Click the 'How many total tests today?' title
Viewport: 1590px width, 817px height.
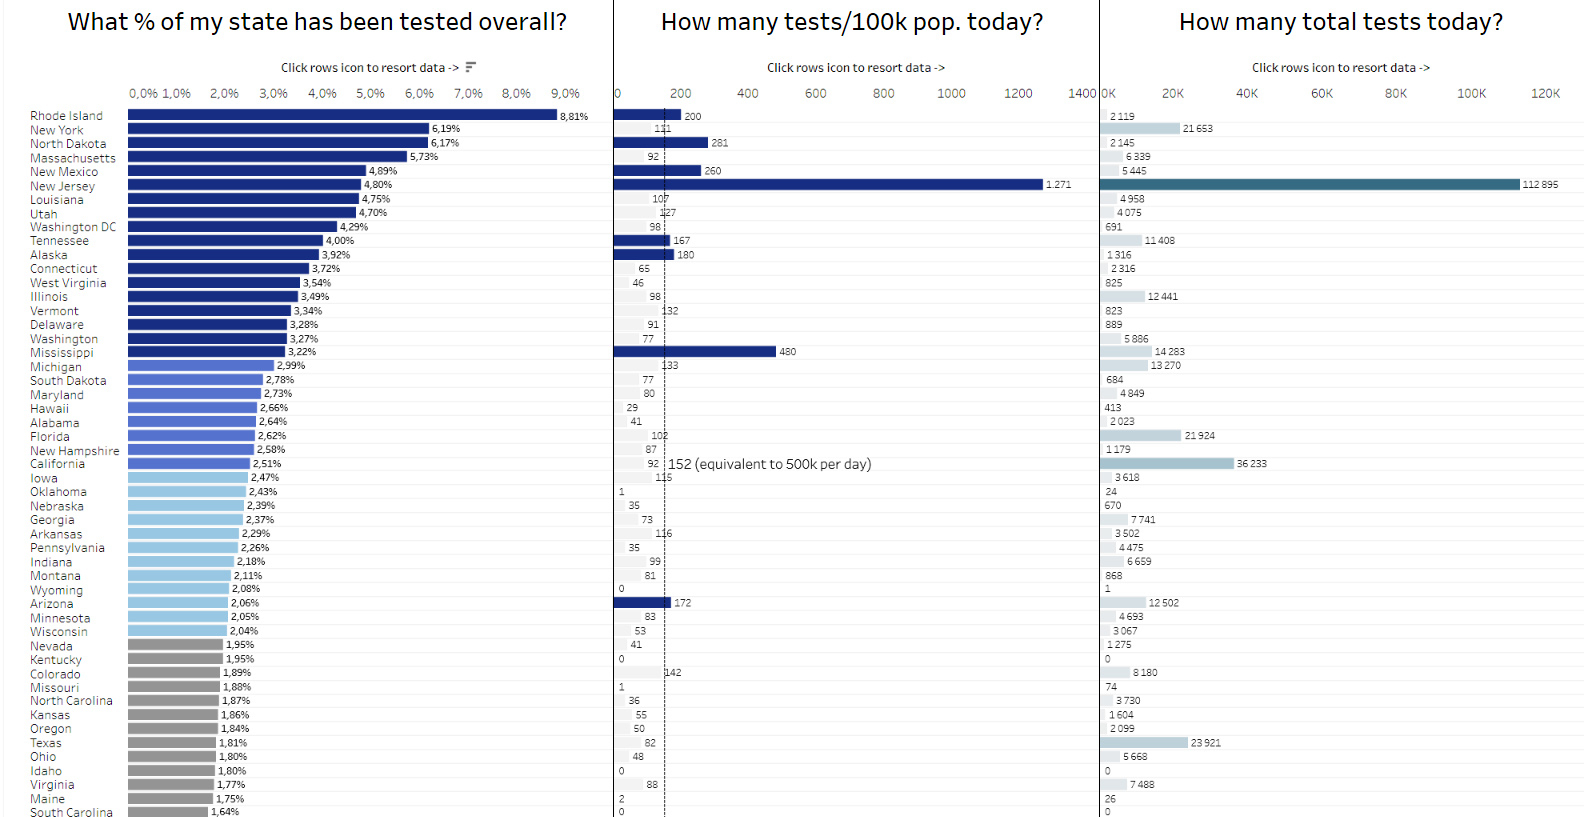point(1340,22)
